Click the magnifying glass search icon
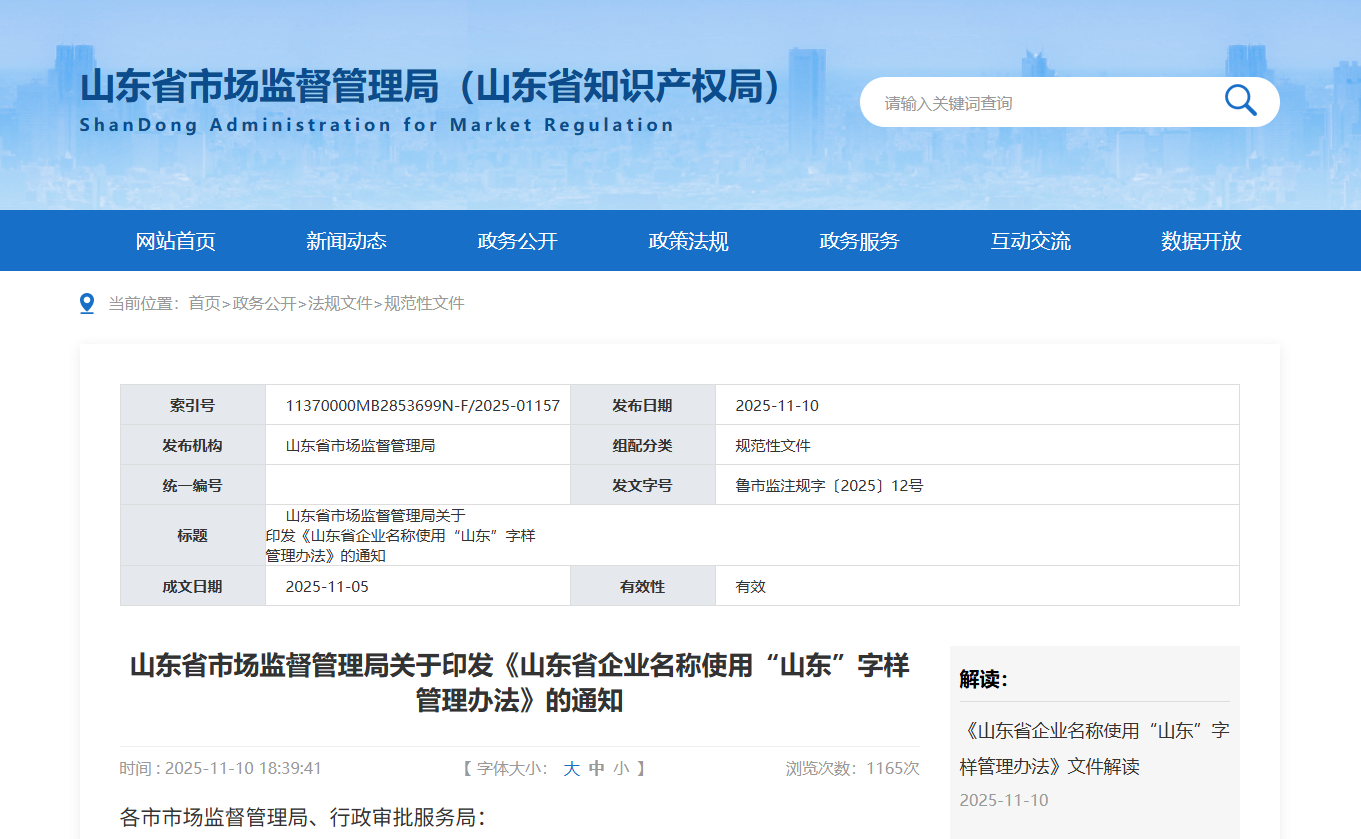This screenshot has width=1361, height=839. tap(1240, 101)
